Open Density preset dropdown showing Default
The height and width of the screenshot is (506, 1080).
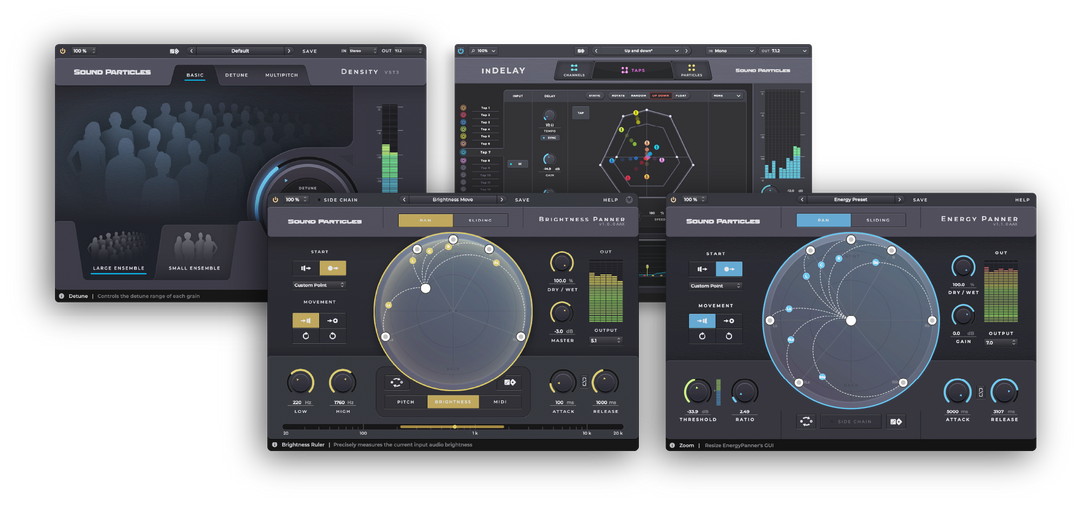tap(240, 51)
